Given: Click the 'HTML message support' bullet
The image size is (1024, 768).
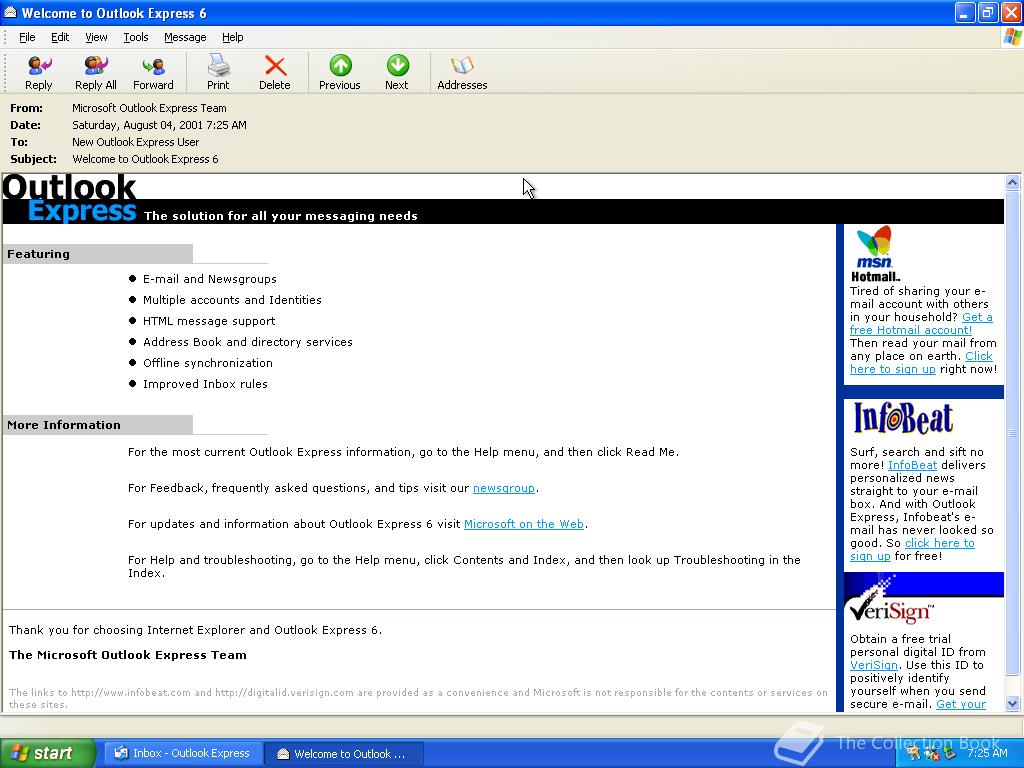Looking at the screenshot, I should pyautogui.click(x=209, y=321).
